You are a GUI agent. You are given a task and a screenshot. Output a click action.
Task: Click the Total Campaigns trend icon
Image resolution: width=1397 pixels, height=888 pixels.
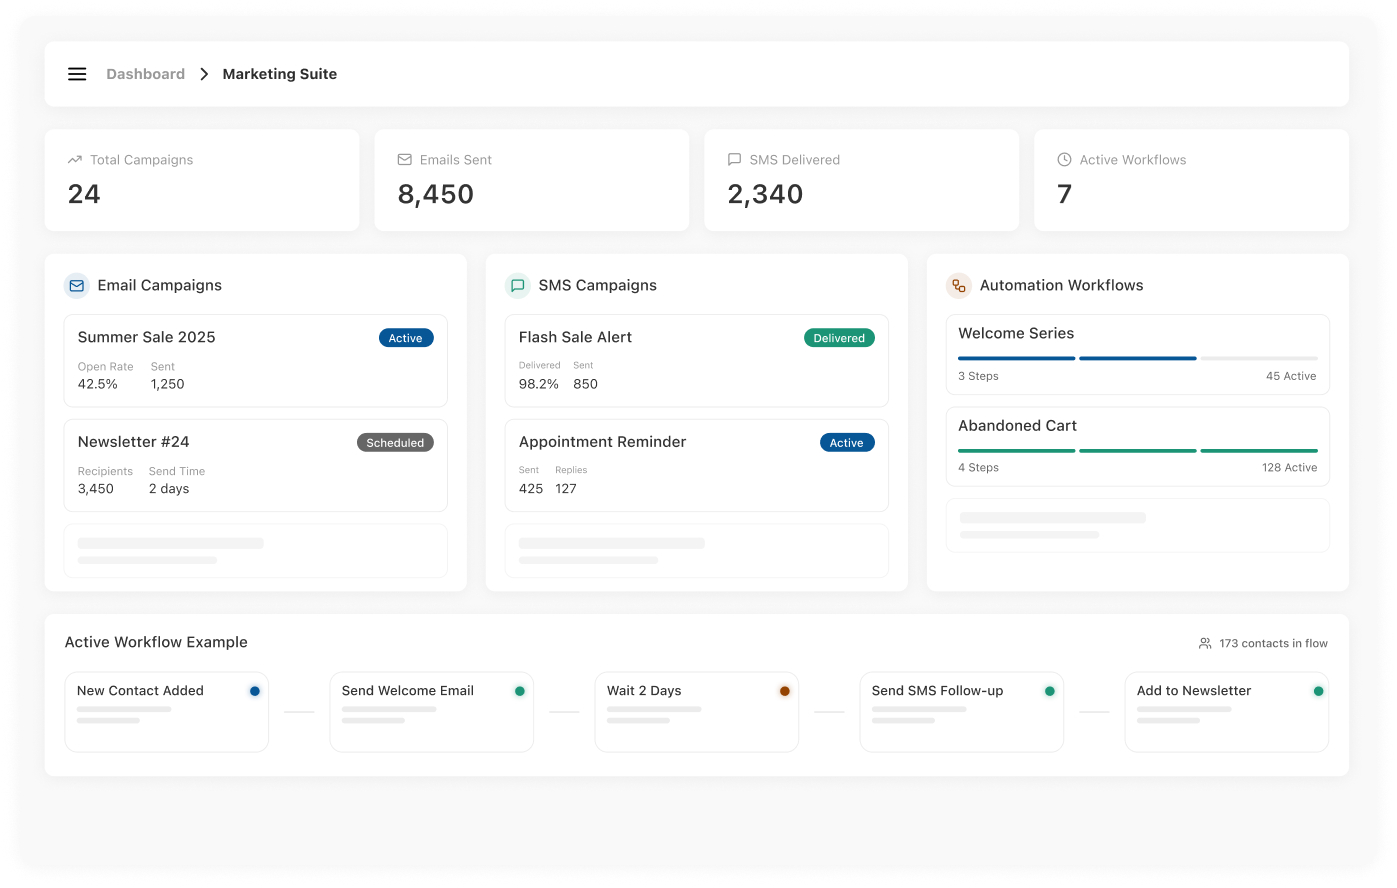pos(75,160)
